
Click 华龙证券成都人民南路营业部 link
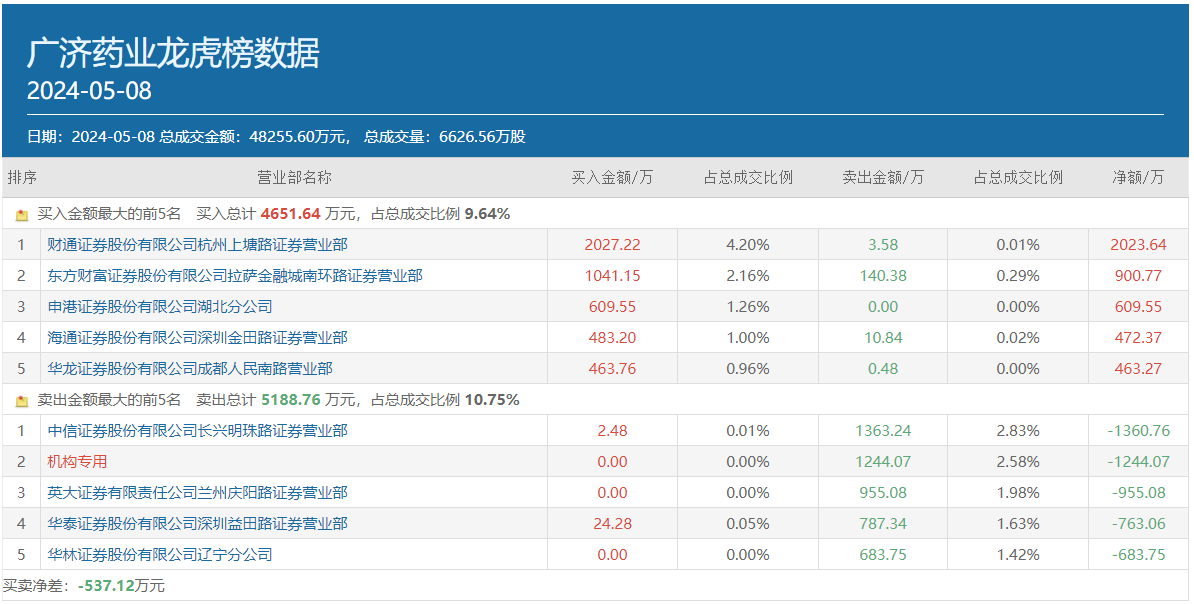[189, 369]
